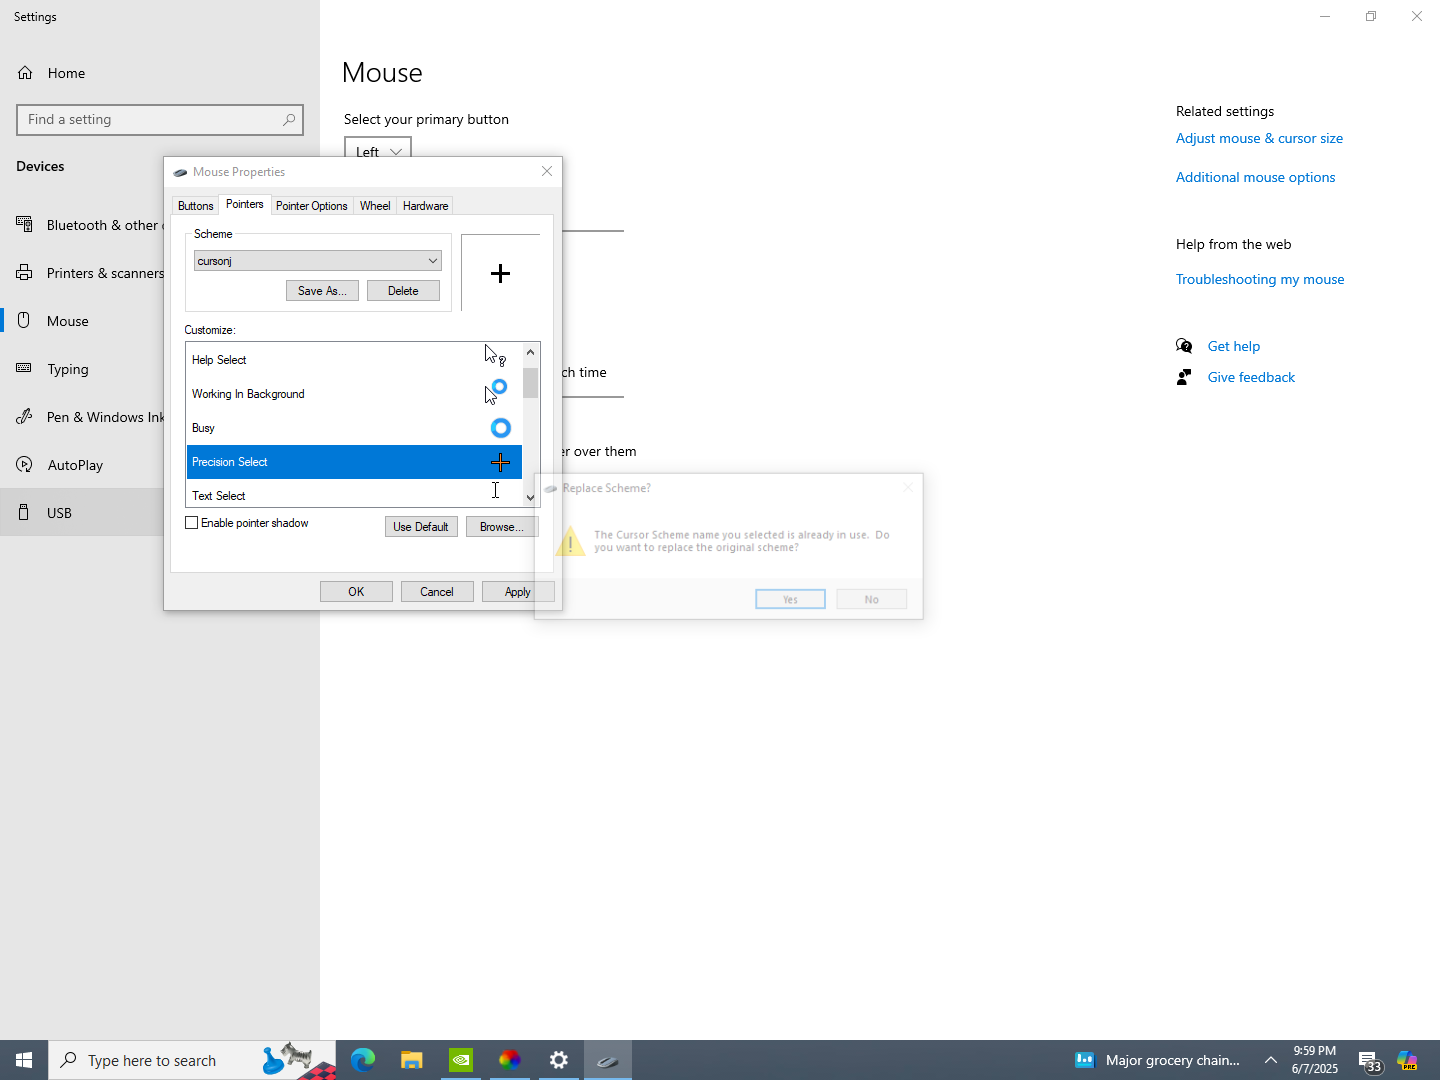The width and height of the screenshot is (1440, 1080).
Task: Apply the Mouse Properties changes
Action: 518,592
